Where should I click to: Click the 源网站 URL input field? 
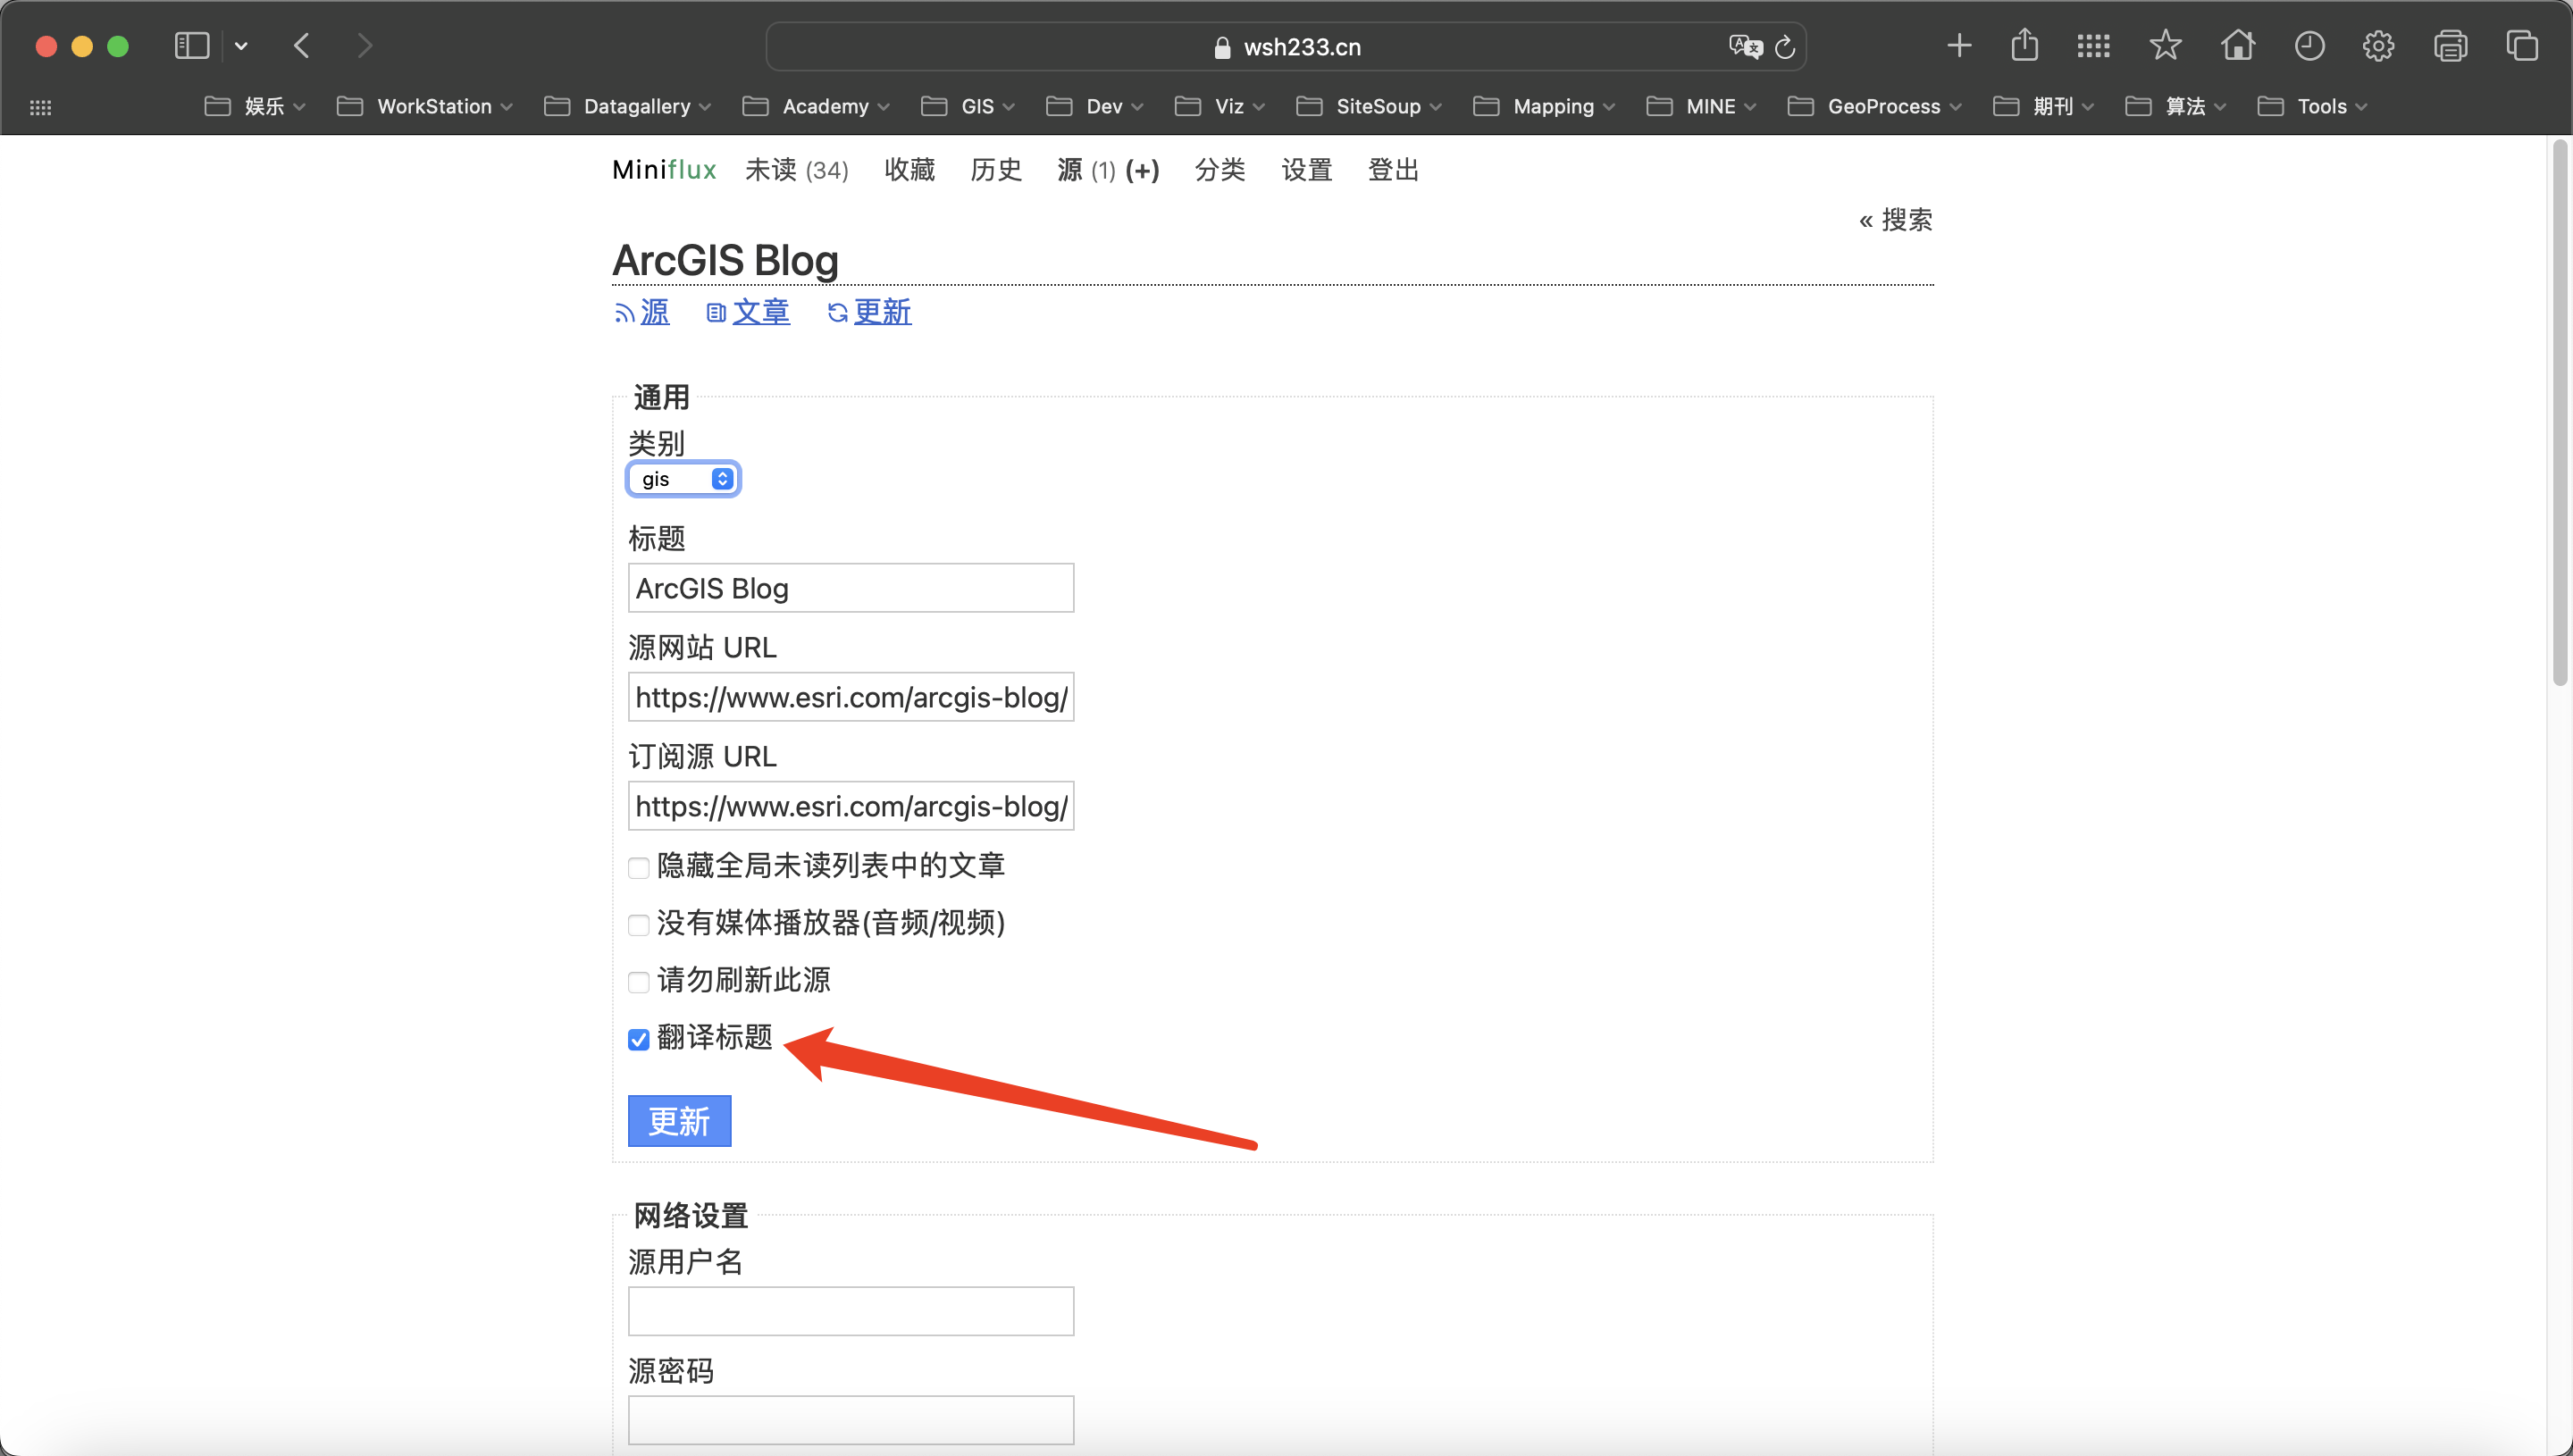point(851,697)
